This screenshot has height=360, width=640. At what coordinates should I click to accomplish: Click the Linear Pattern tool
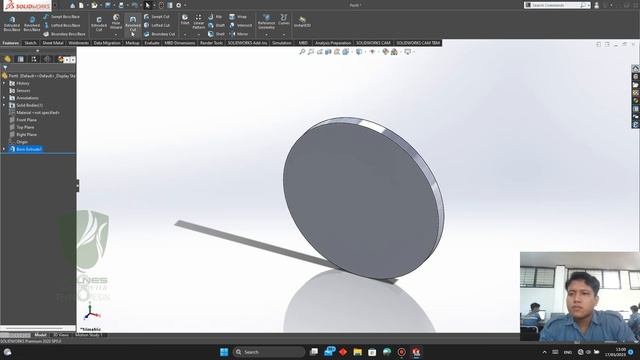[x=198, y=21]
